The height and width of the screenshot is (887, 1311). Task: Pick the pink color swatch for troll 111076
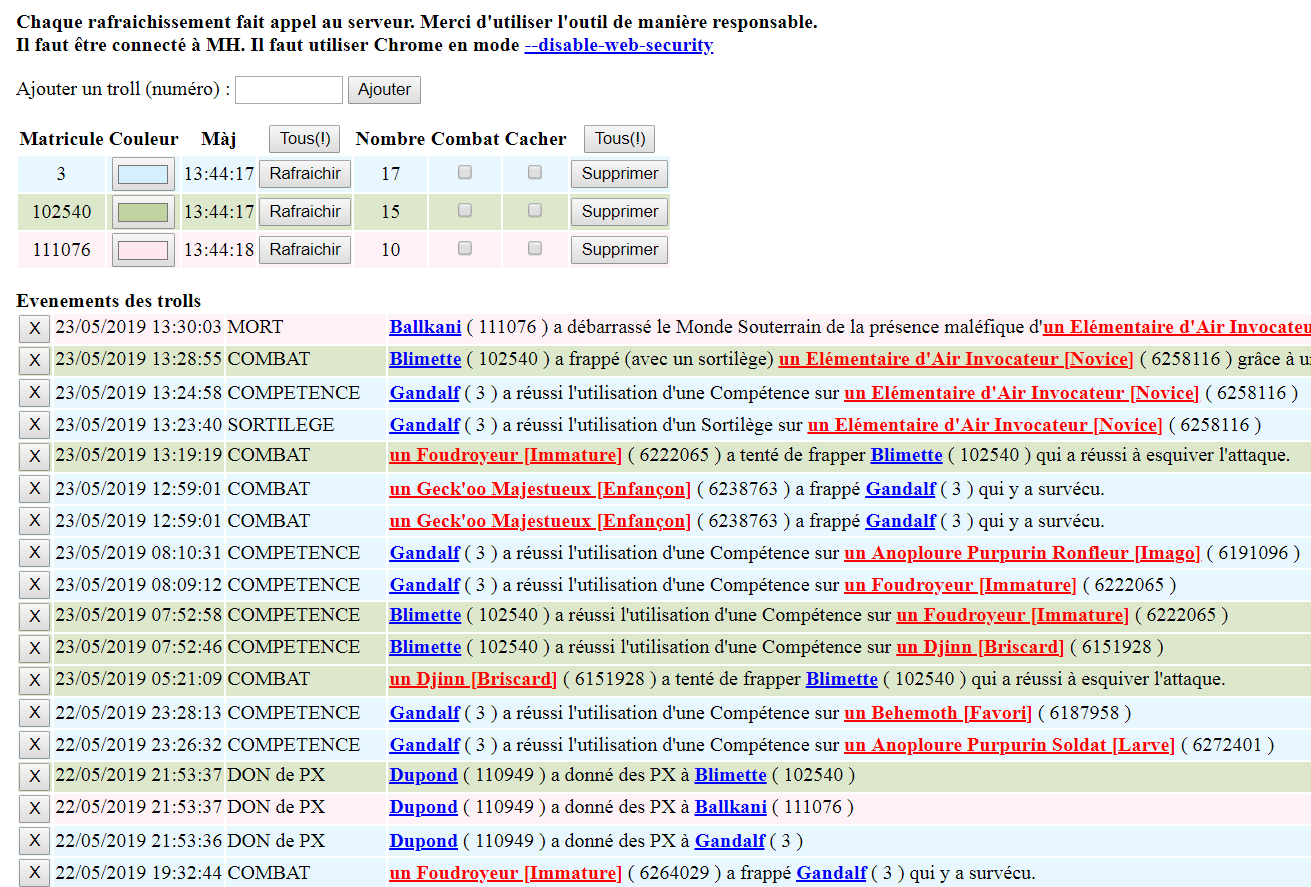tap(143, 250)
